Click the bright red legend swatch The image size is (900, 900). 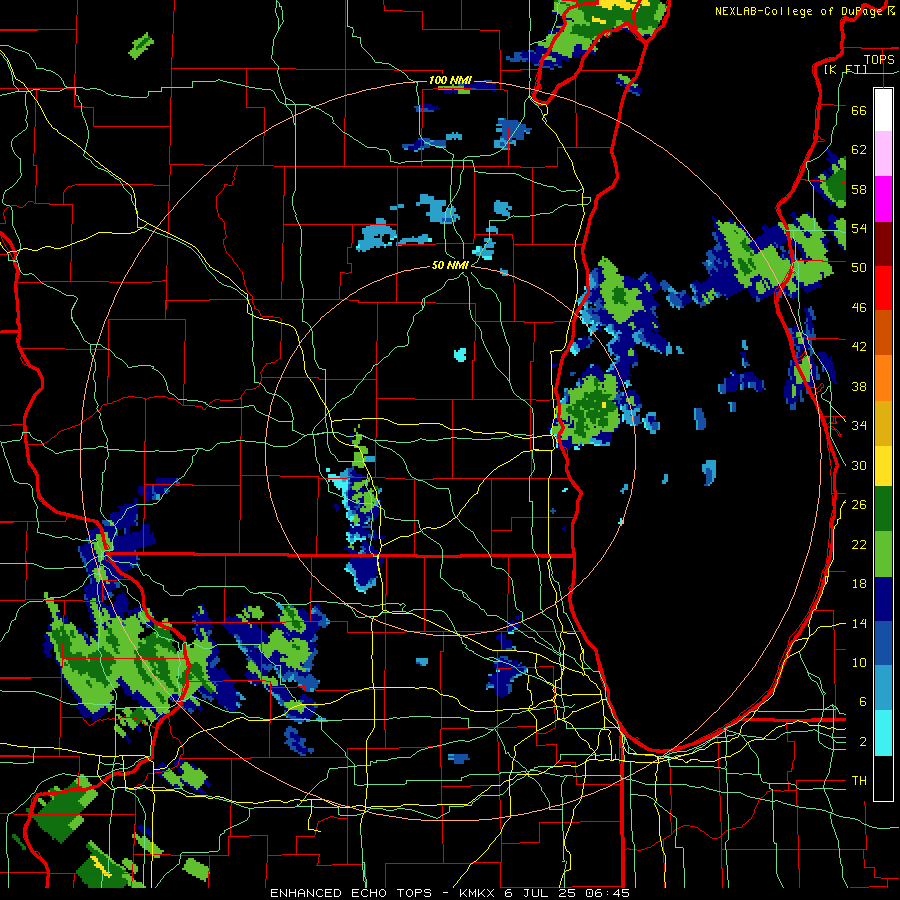tap(883, 288)
